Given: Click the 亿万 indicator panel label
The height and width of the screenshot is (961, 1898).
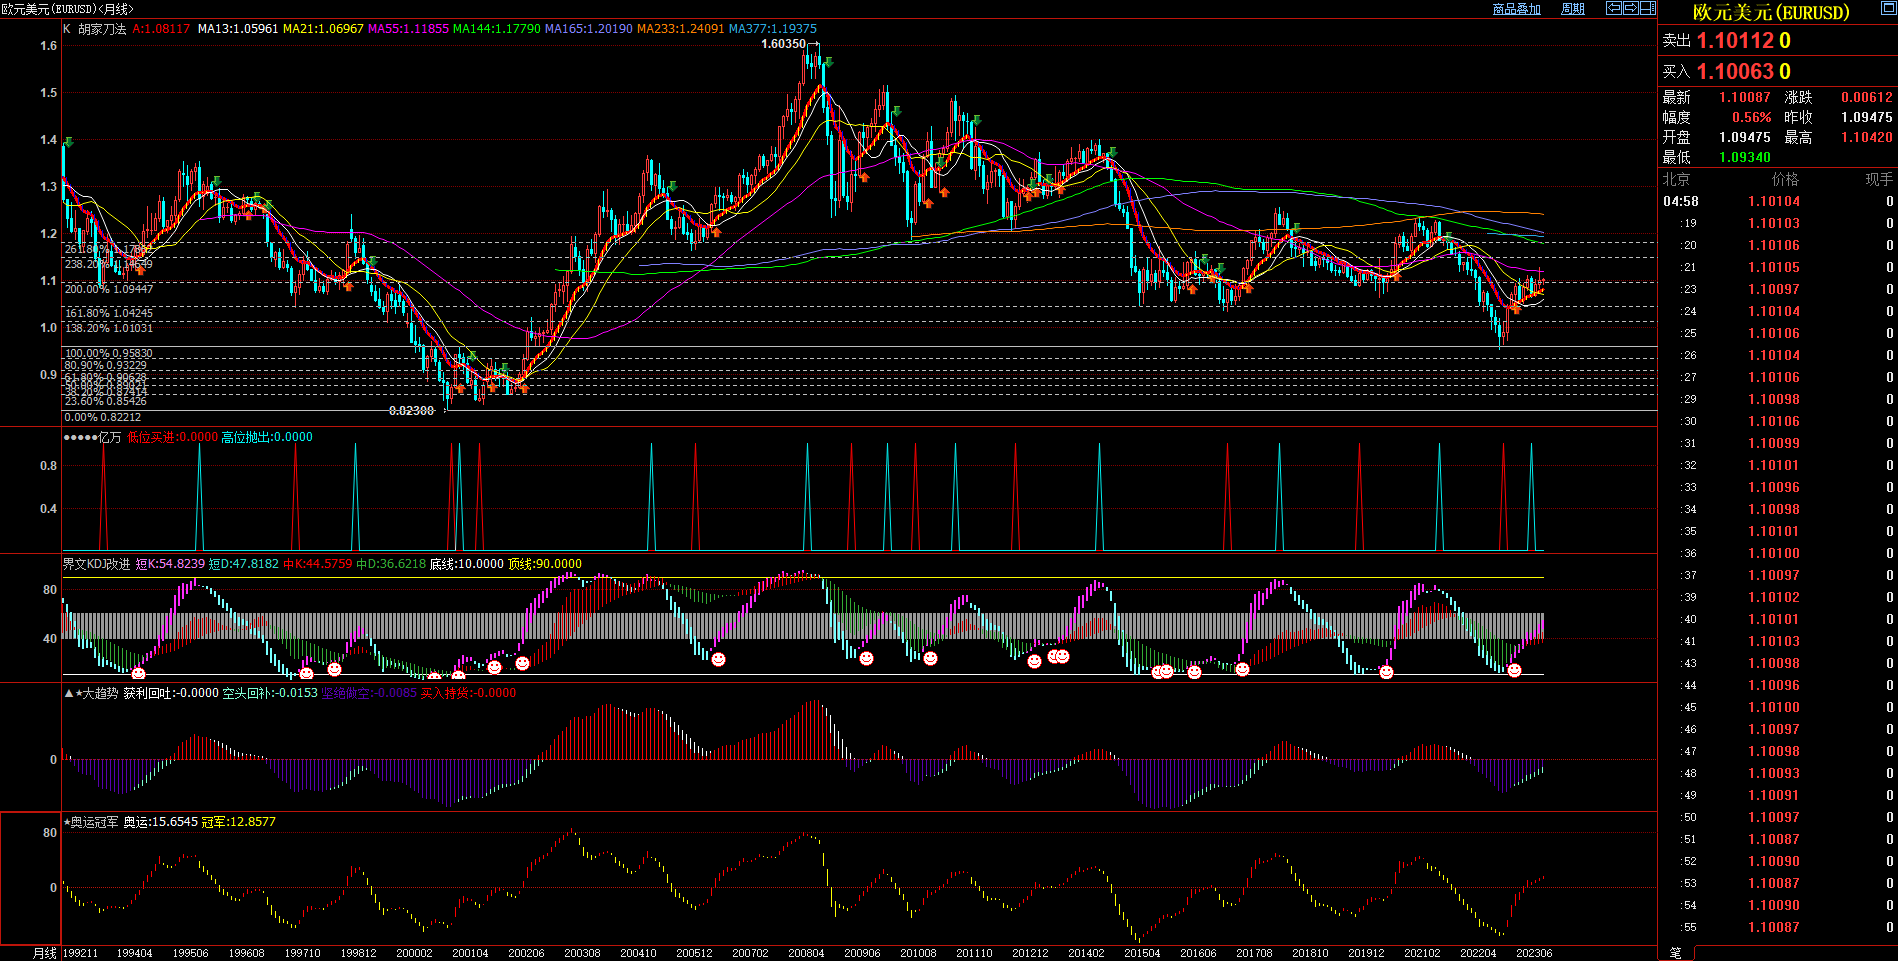Looking at the screenshot, I should pyautogui.click(x=109, y=437).
